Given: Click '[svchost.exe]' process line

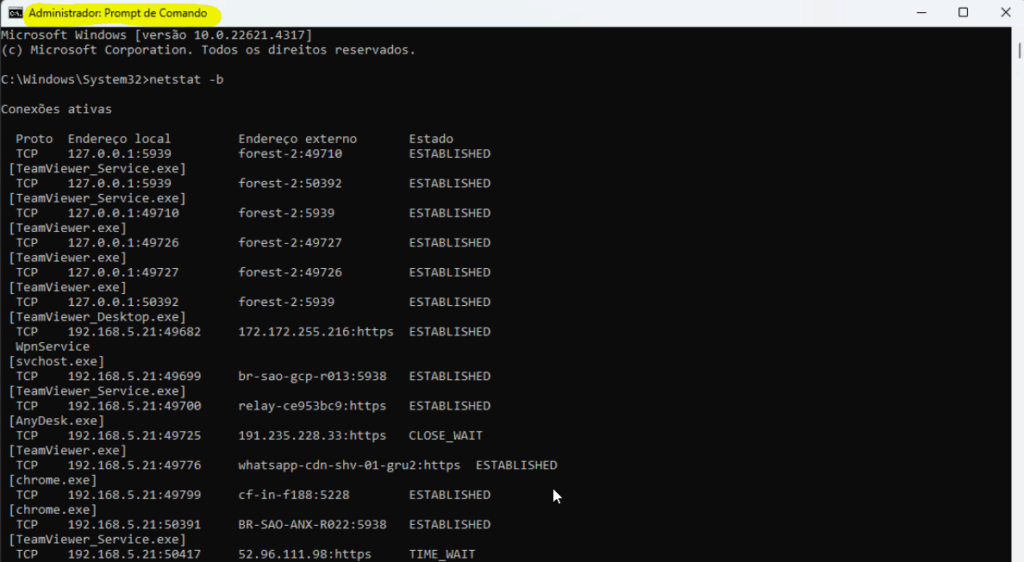Looking at the screenshot, I should coord(56,362).
